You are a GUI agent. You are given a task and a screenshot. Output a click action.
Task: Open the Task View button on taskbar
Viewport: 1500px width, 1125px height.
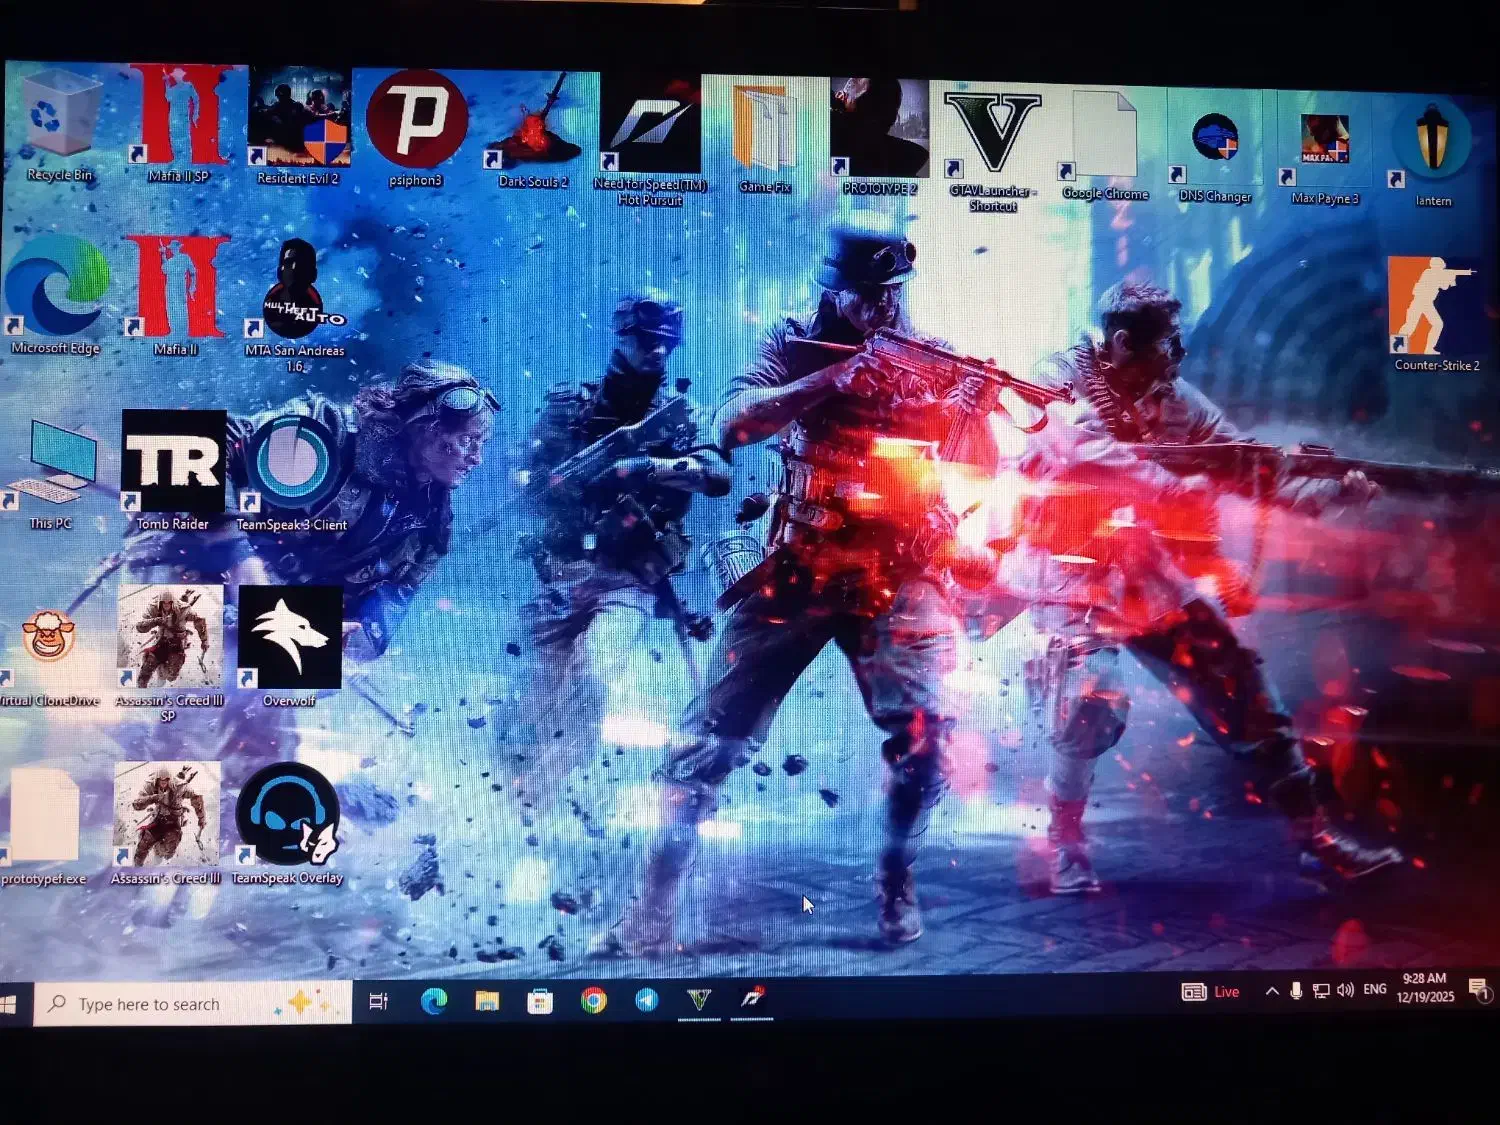(x=379, y=1001)
